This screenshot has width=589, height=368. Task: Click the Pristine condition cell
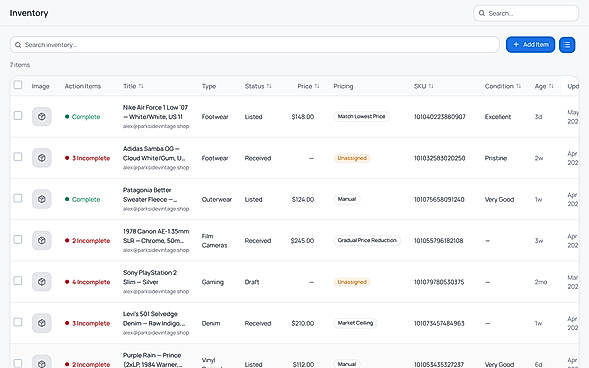(x=495, y=158)
